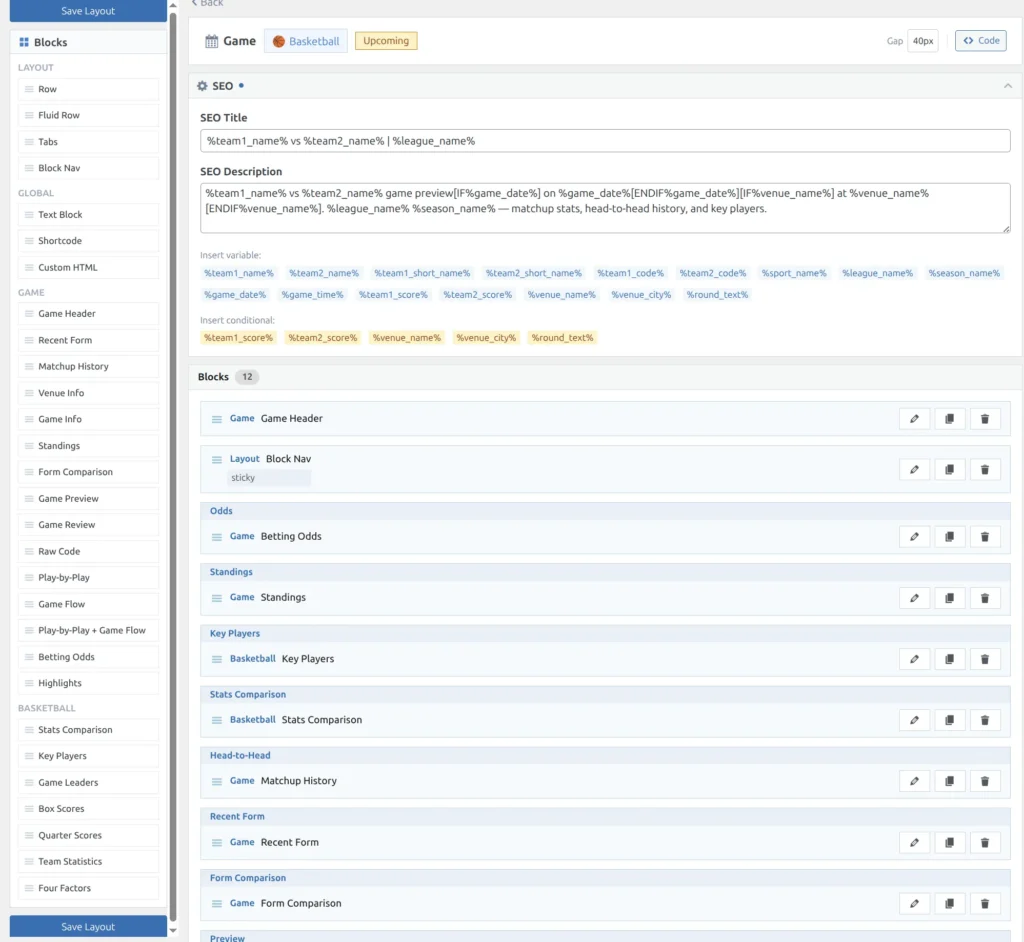The image size is (1024, 942).
Task: Duplicate the Recent Form block in list
Action: (950, 843)
